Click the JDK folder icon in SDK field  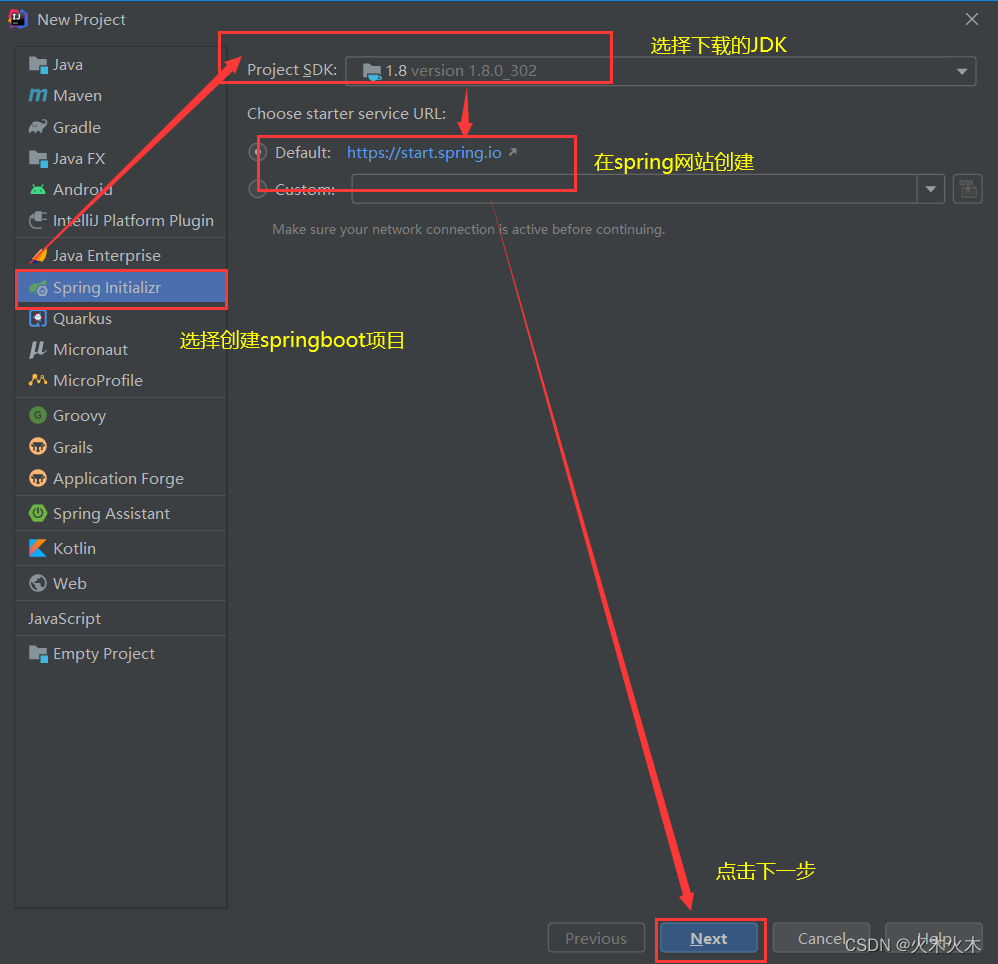click(372, 71)
